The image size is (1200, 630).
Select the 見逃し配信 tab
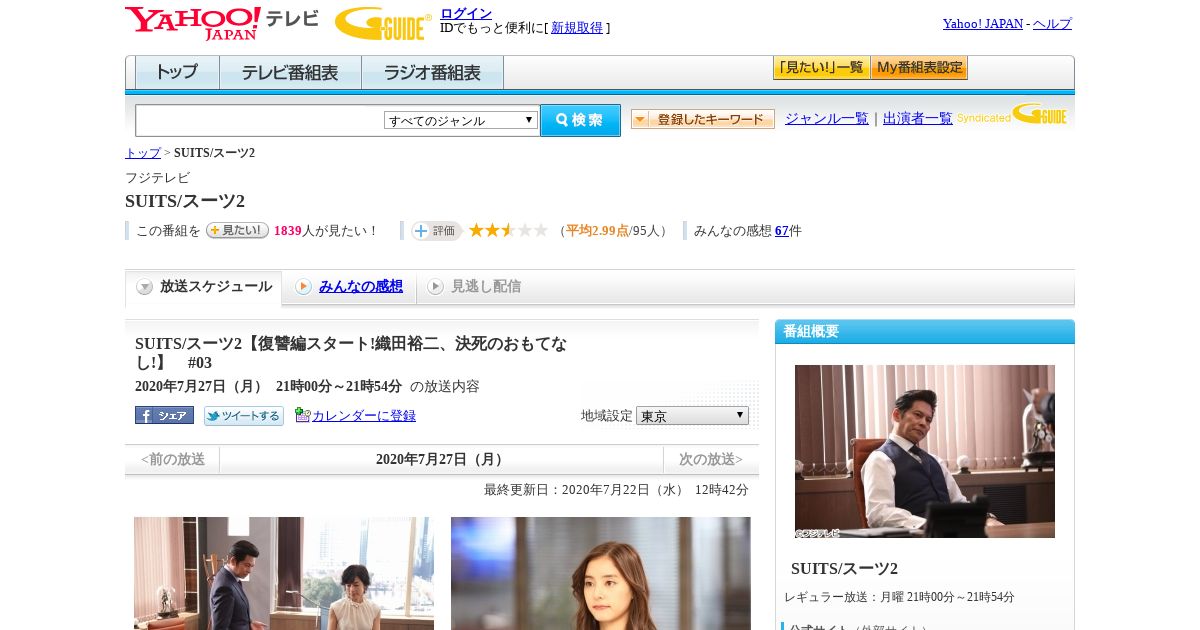[x=474, y=287]
